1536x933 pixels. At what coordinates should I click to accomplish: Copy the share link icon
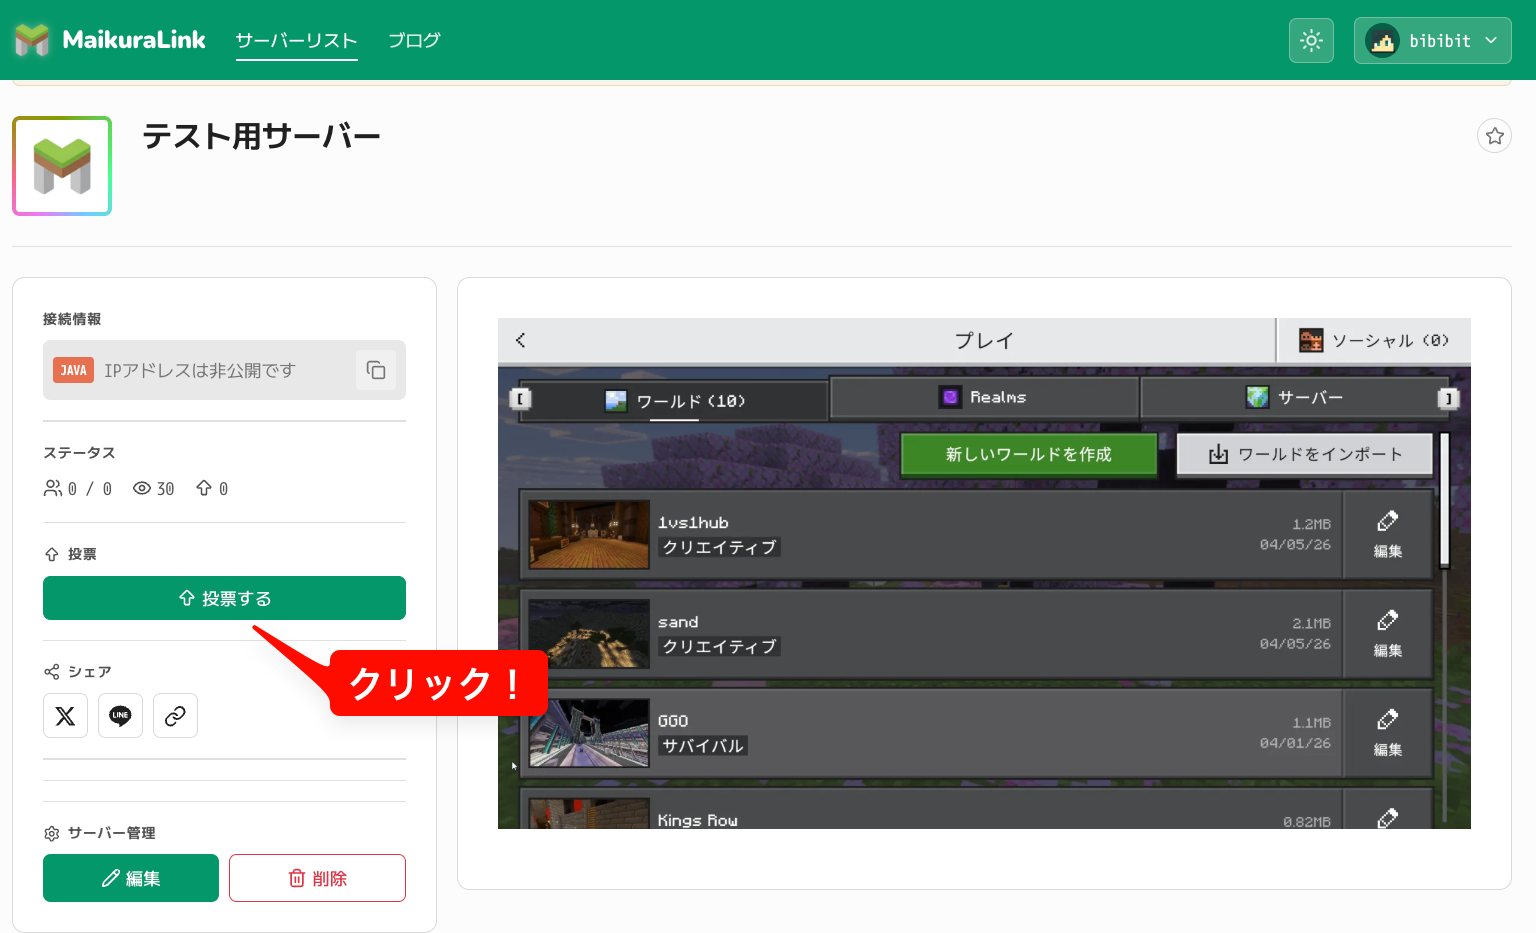tap(175, 716)
